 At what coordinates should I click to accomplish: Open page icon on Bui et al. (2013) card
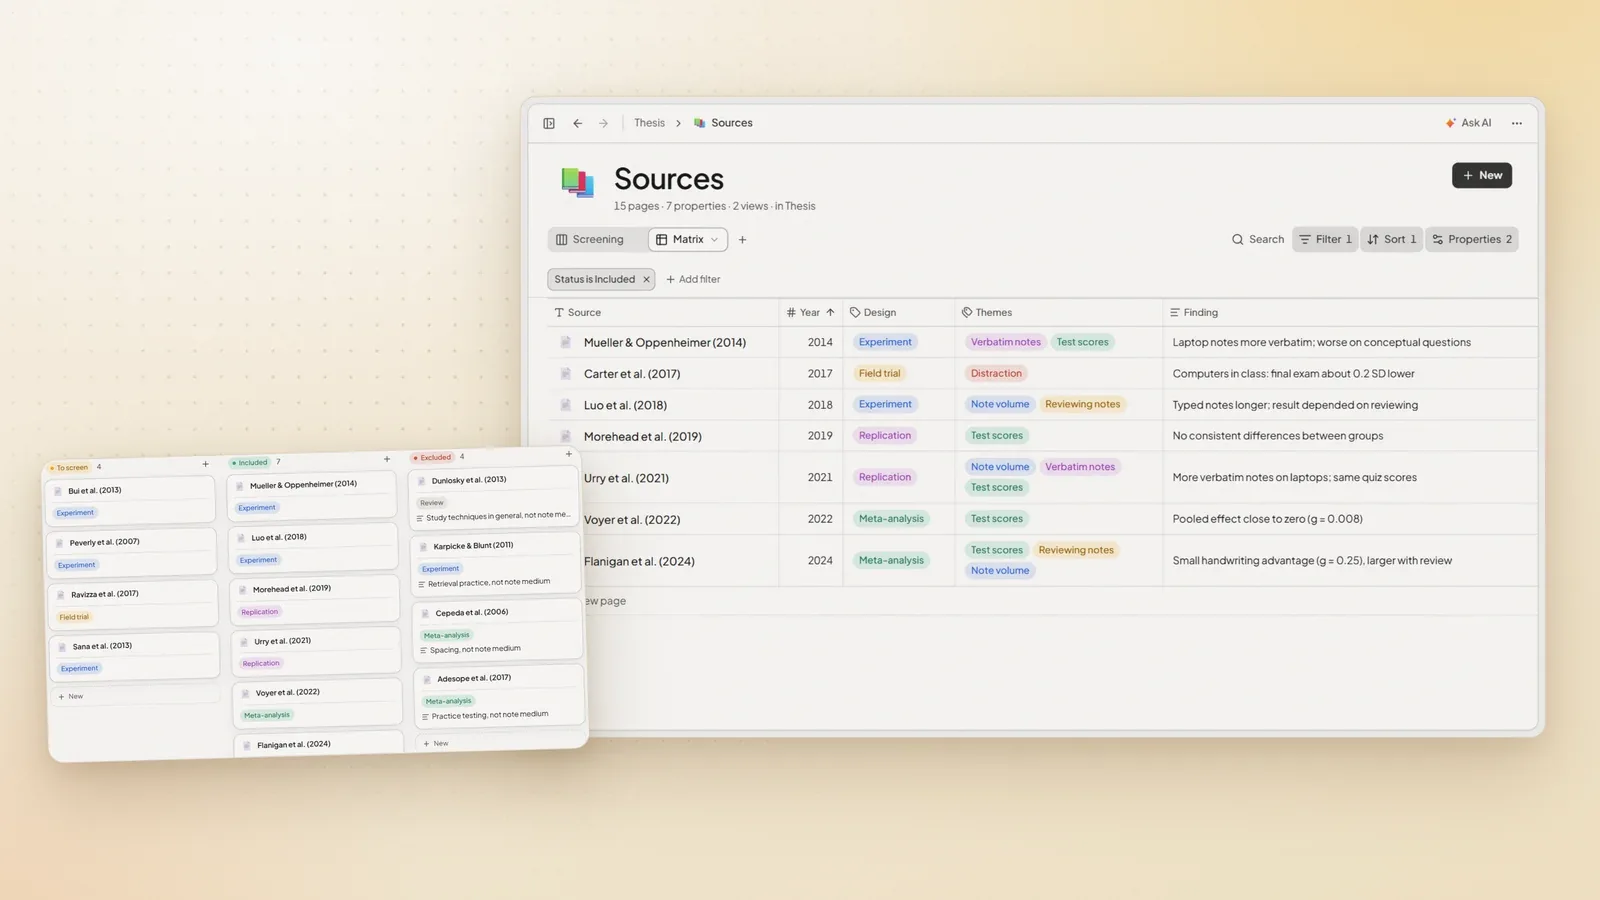(x=58, y=492)
